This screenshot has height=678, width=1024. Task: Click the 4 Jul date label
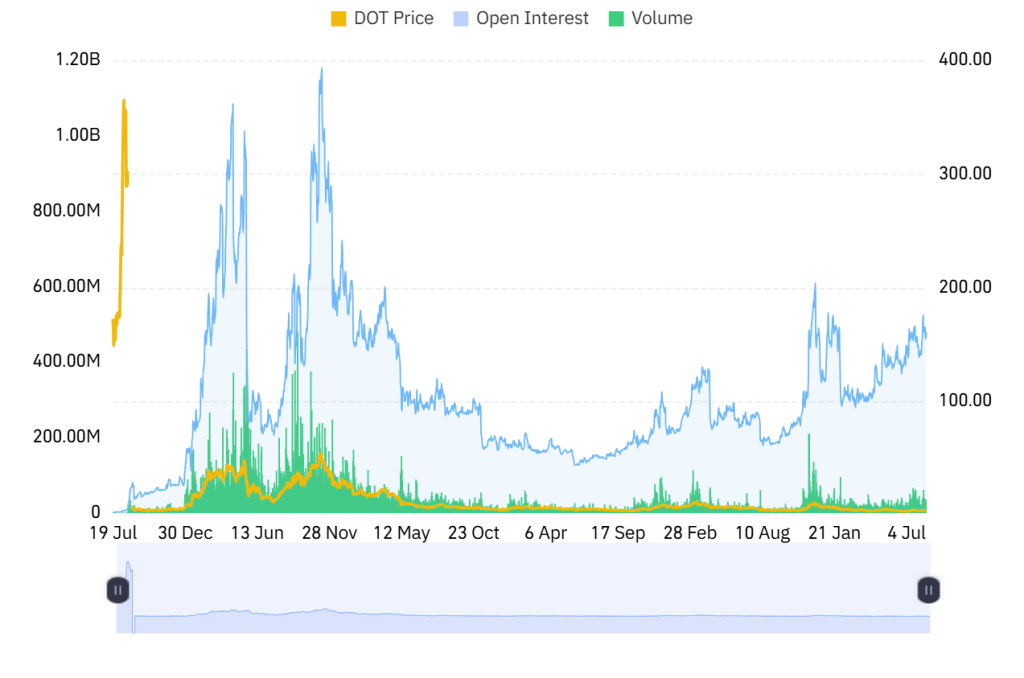906,533
